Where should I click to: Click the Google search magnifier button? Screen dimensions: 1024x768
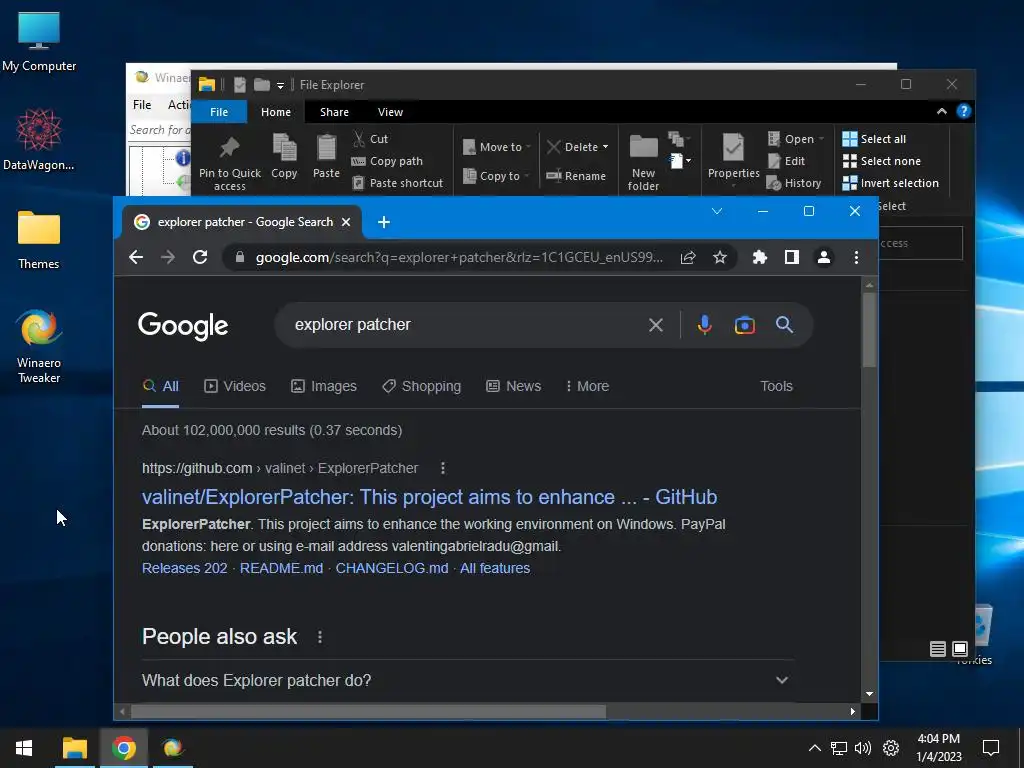pyautogui.click(x=784, y=325)
